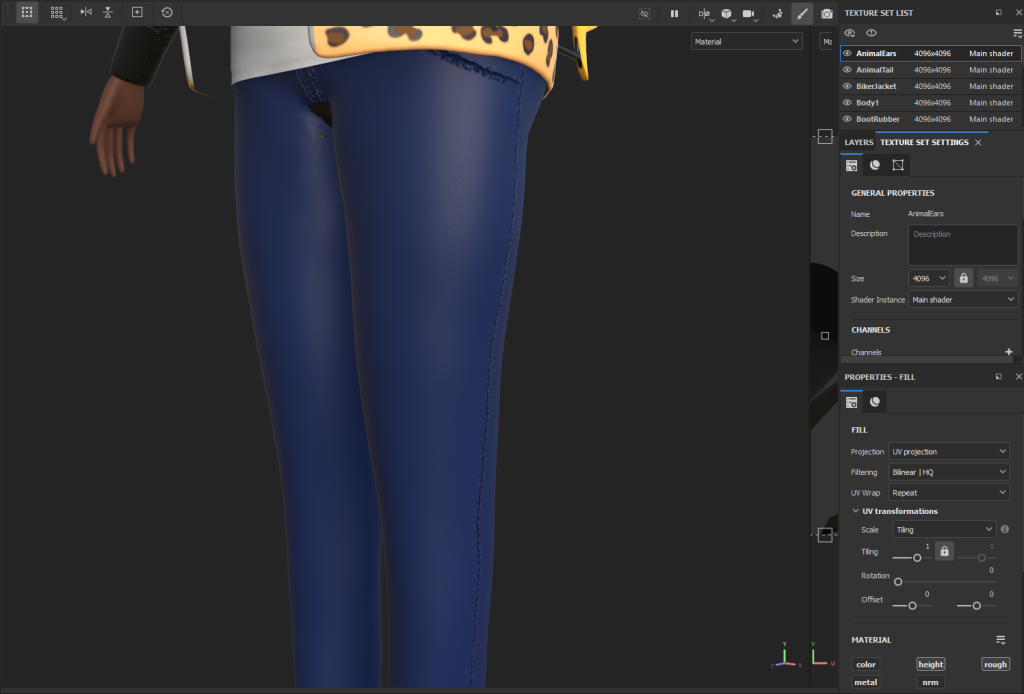Click the Description text field
The height and width of the screenshot is (694, 1024).
(x=962, y=245)
